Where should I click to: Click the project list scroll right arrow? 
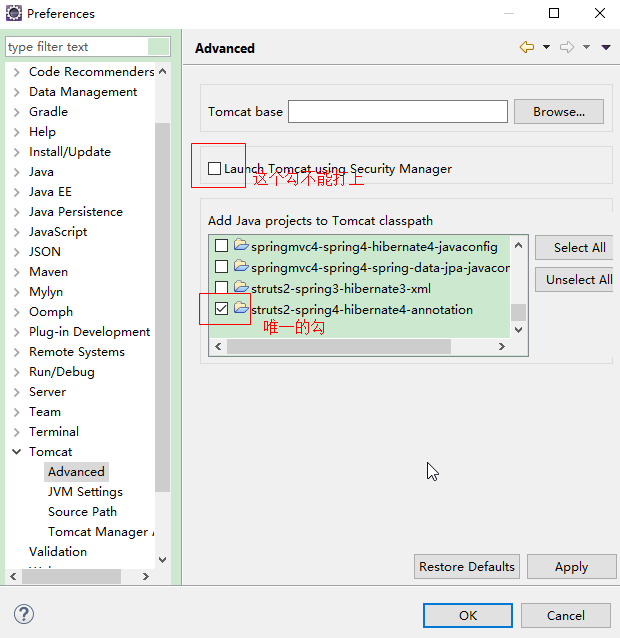[x=502, y=346]
